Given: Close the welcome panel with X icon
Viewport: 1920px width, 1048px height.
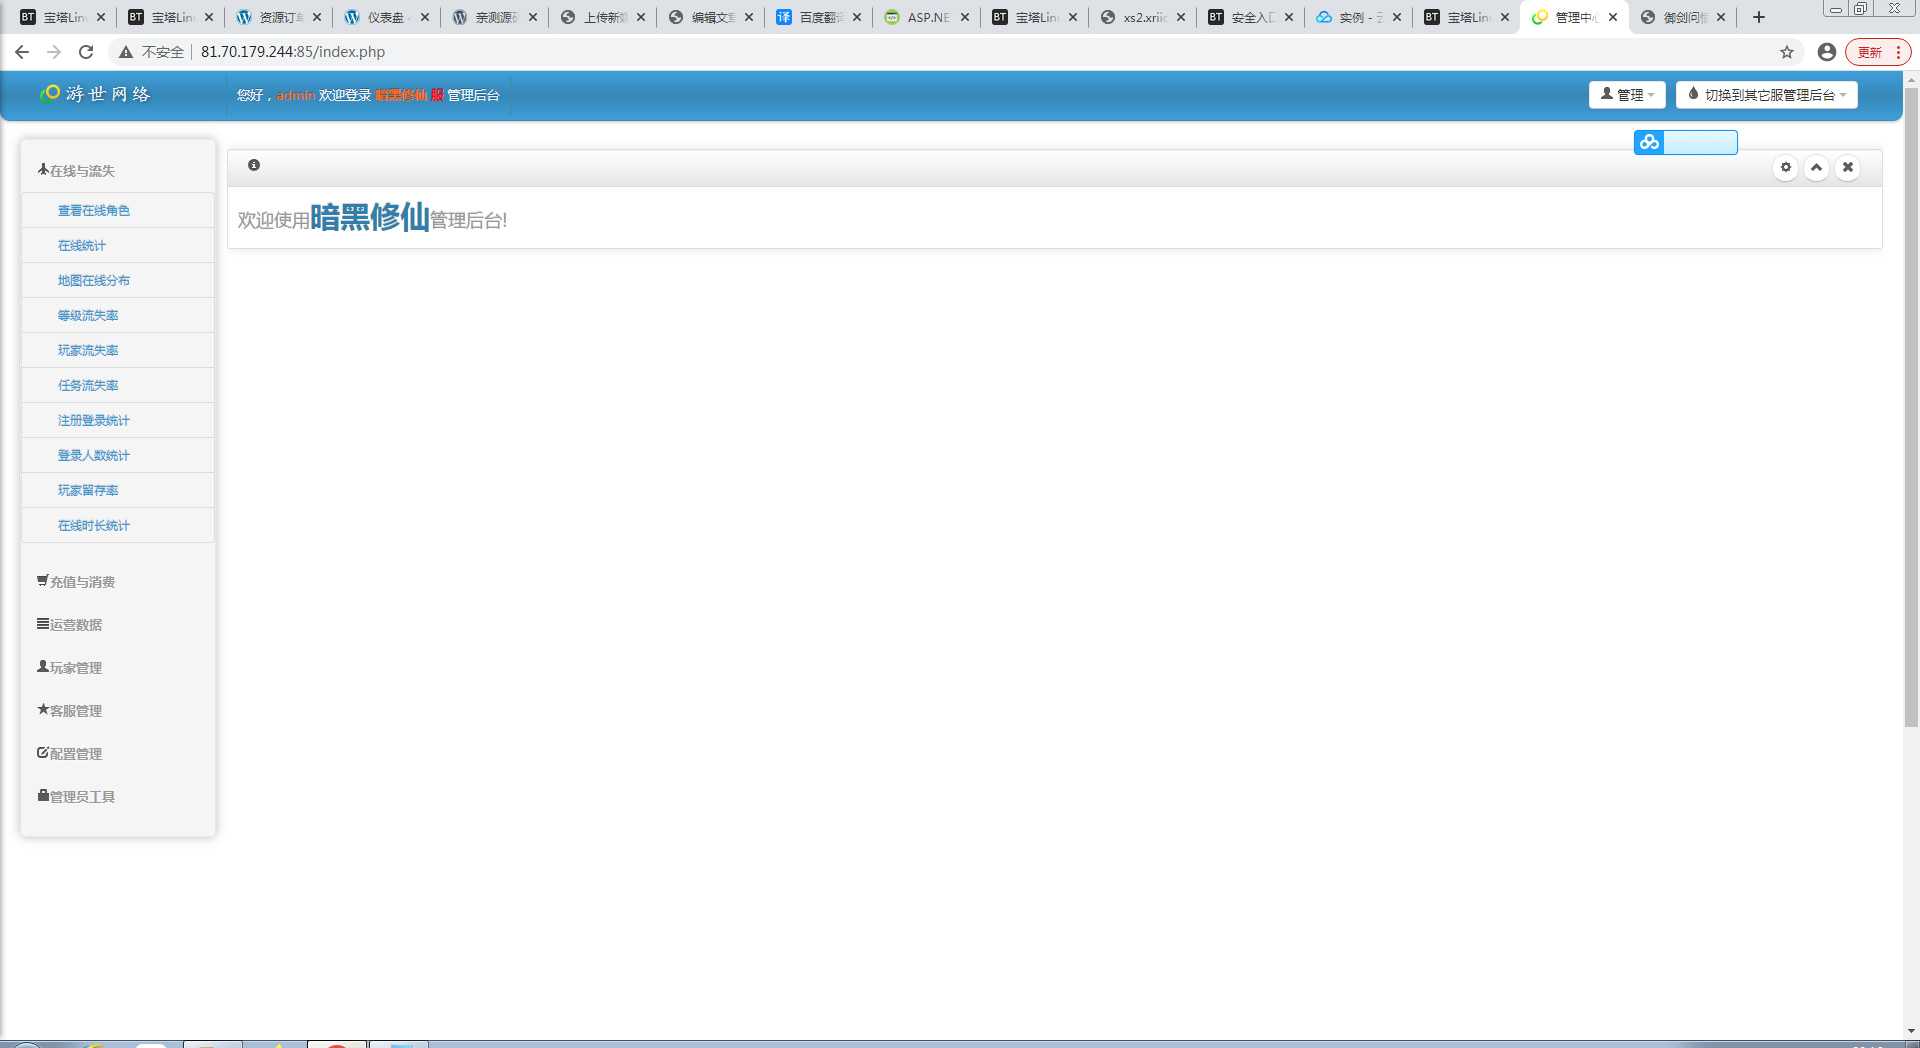Looking at the screenshot, I should 1847,168.
